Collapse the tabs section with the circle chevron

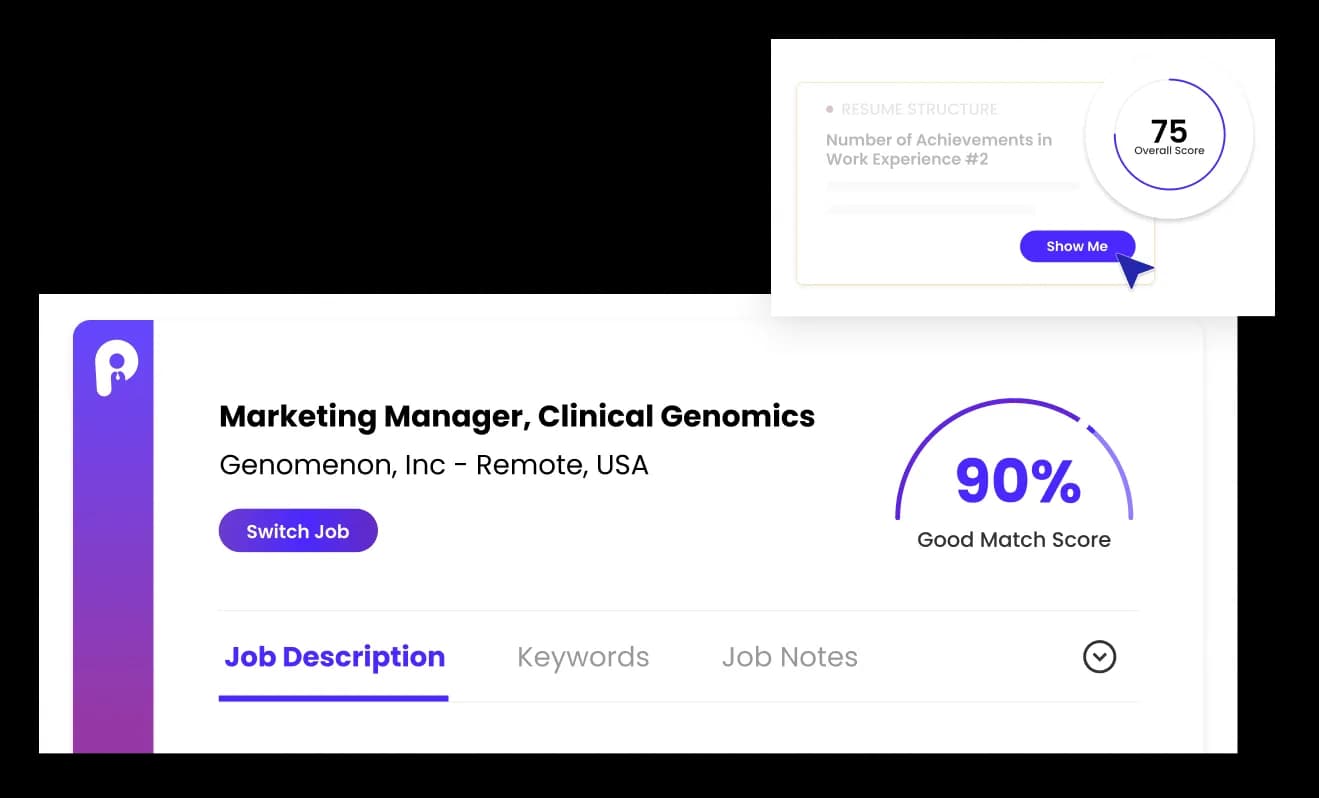point(1099,657)
